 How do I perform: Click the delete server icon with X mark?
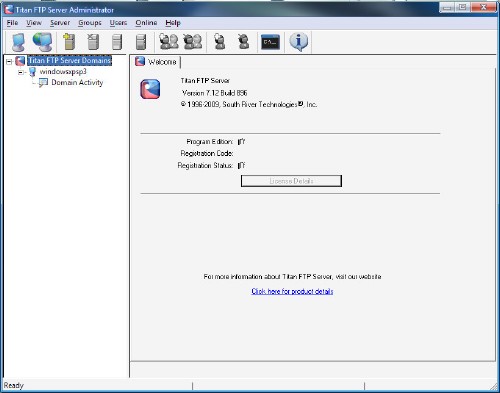pyautogui.click(x=93, y=42)
